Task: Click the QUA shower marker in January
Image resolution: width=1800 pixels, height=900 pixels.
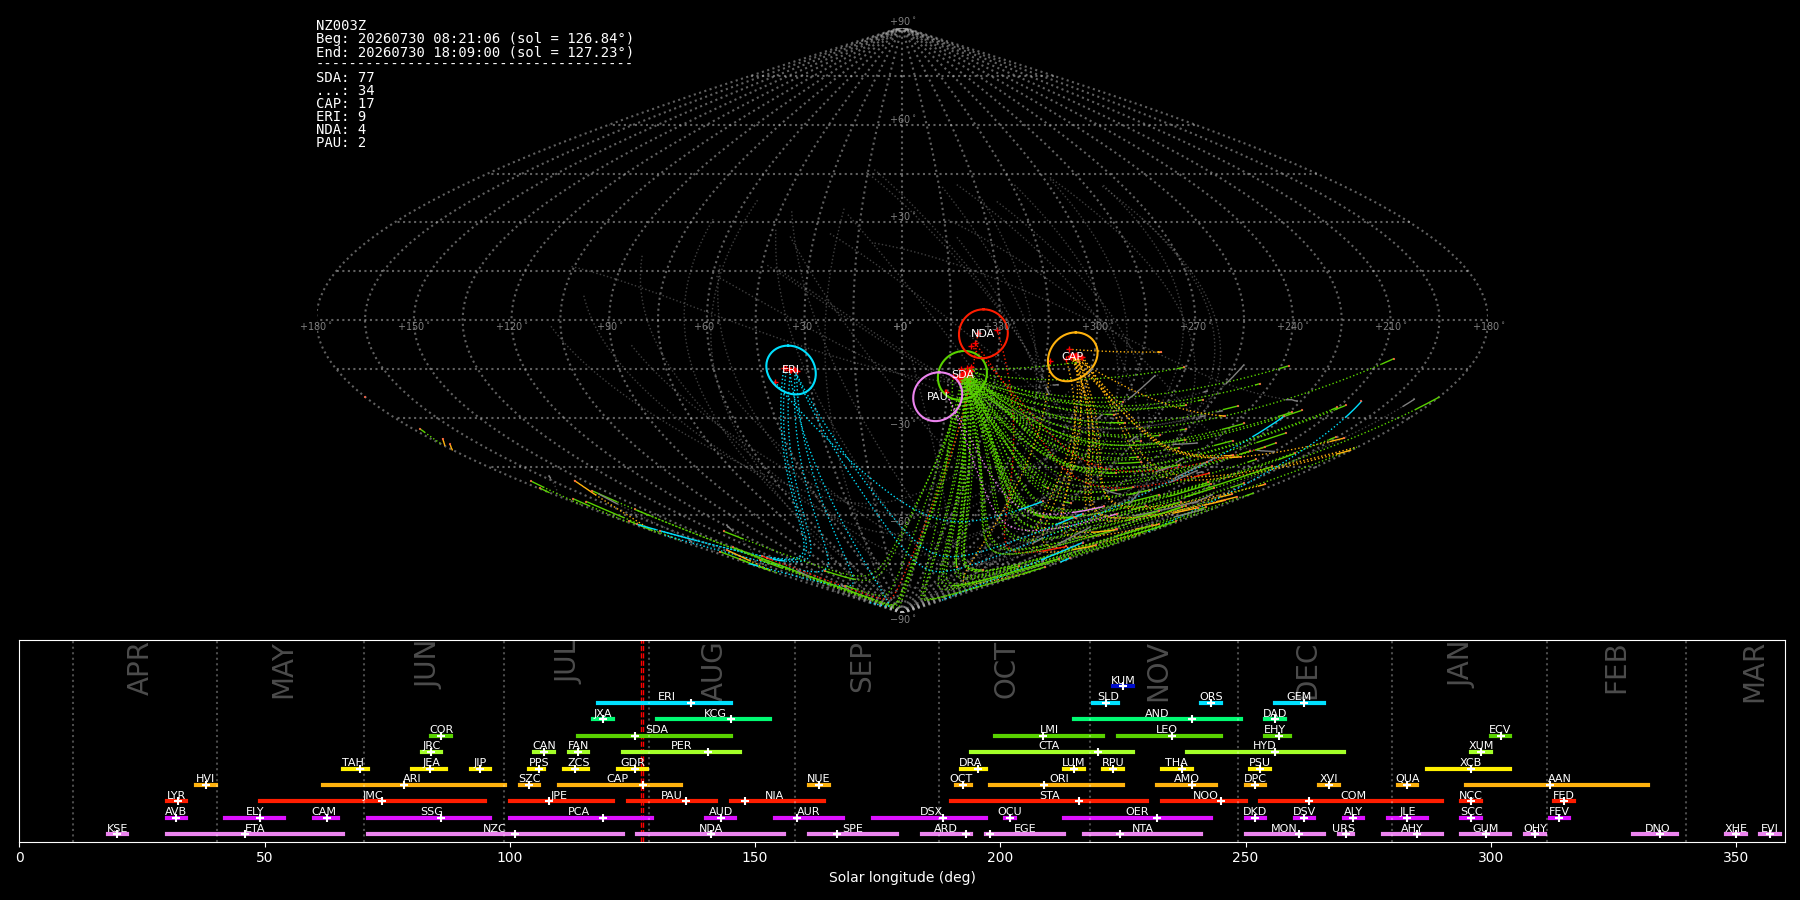Action: point(1407,785)
